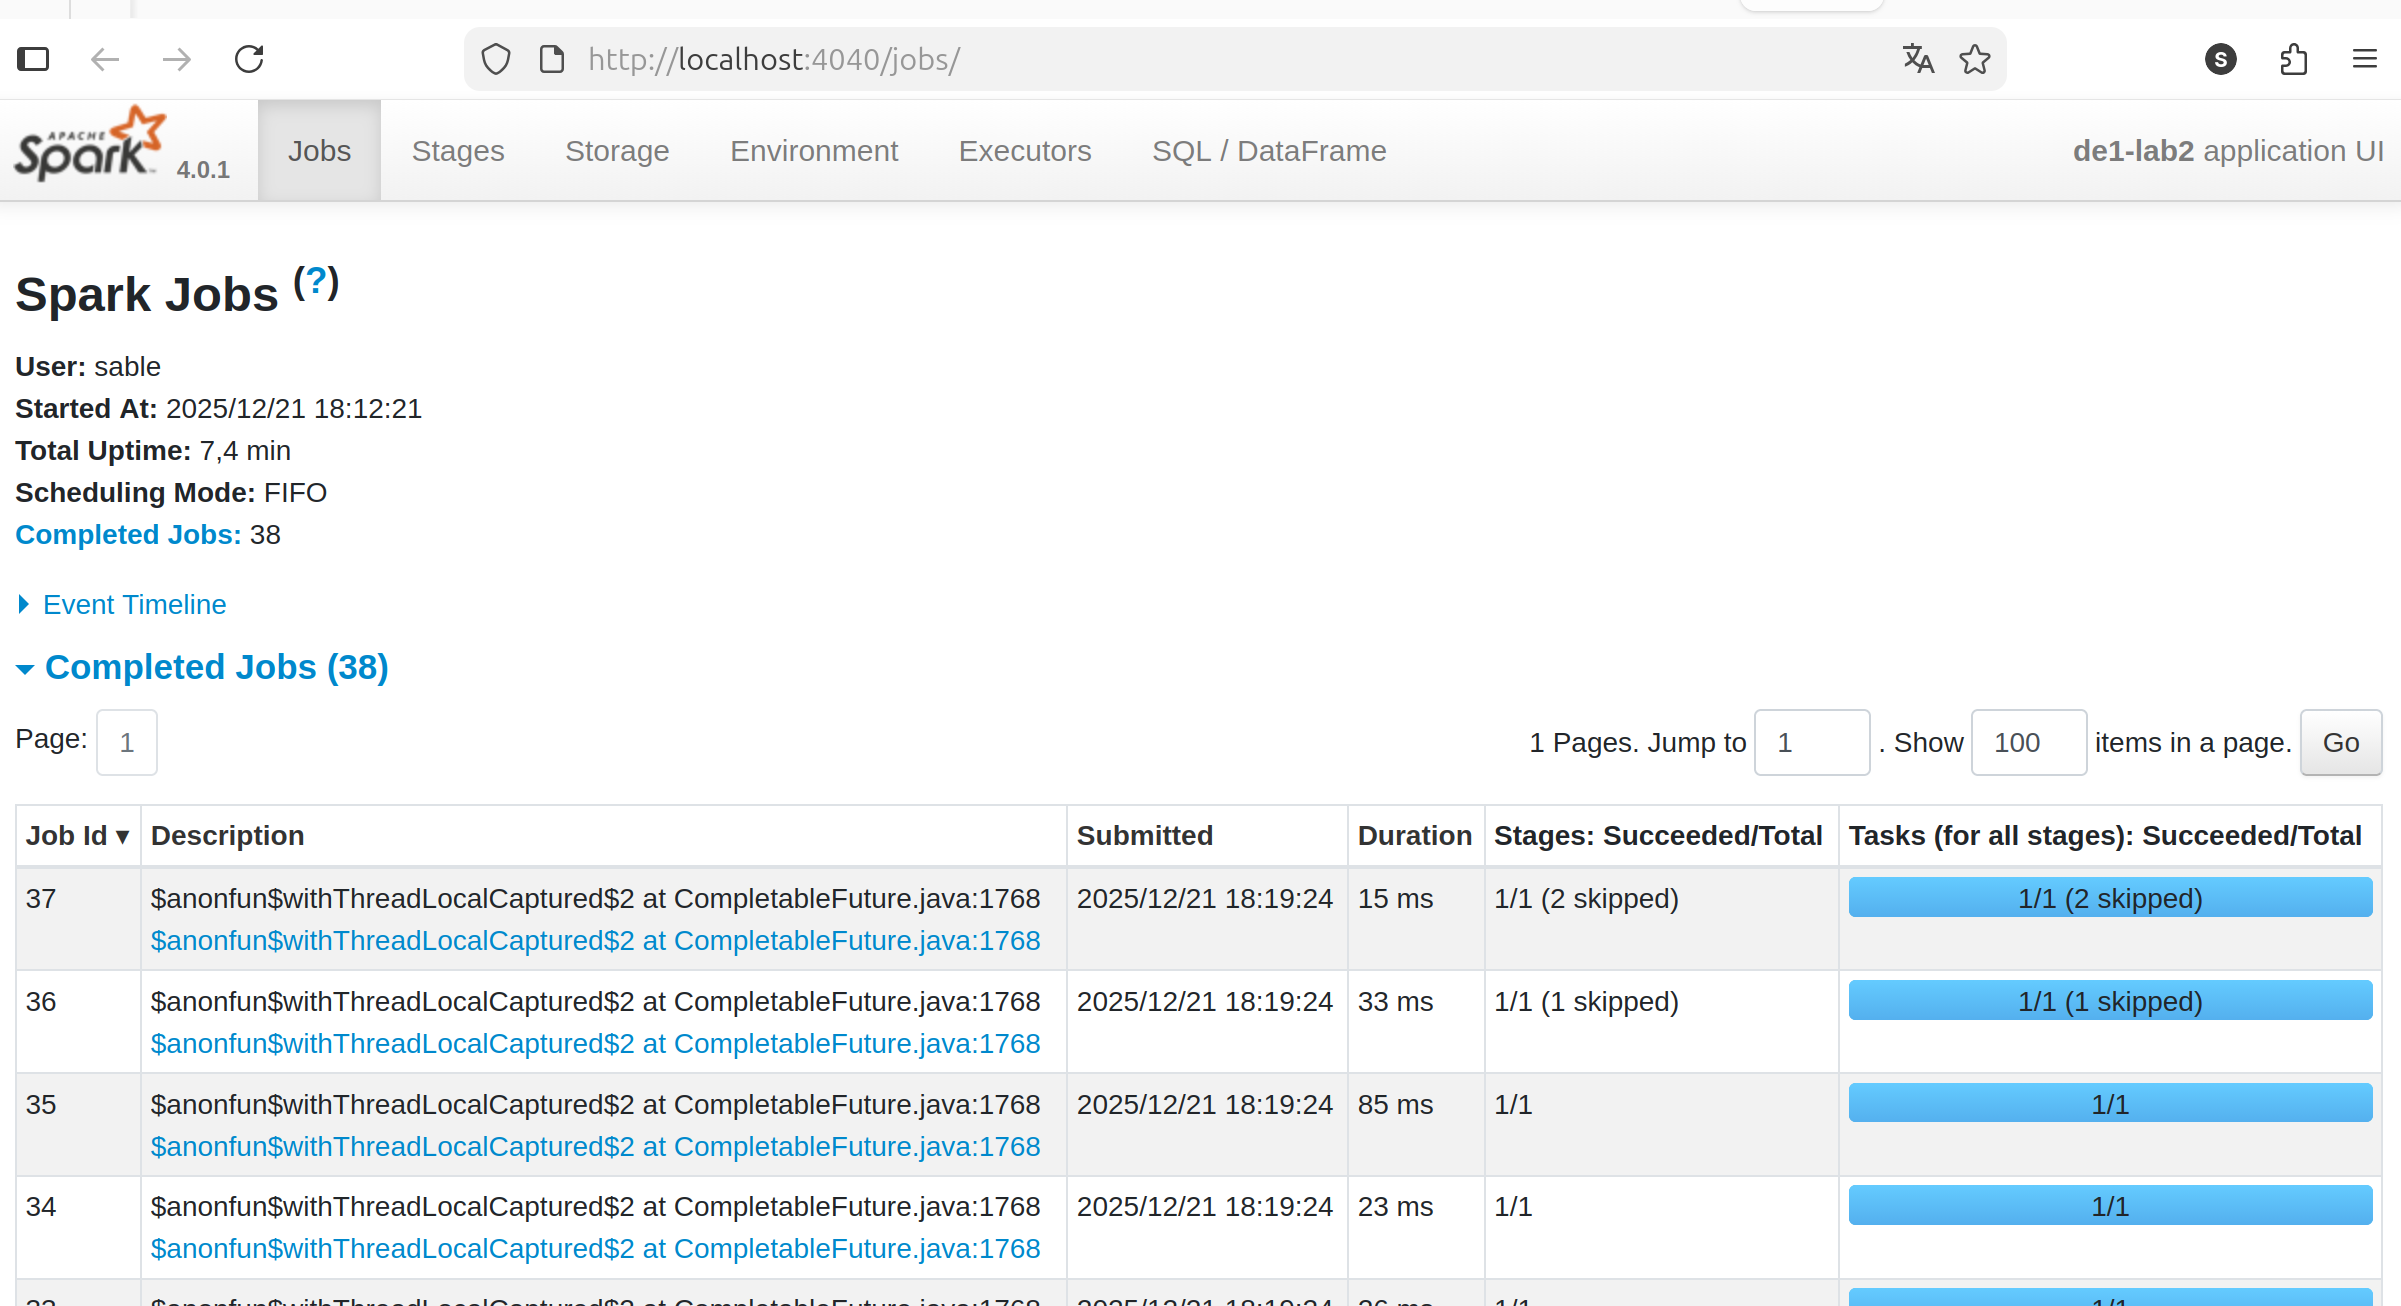Viewport: 2401px width, 1306px height.
Task: Open the browser hamburger menu
Action: point(2364,58)
